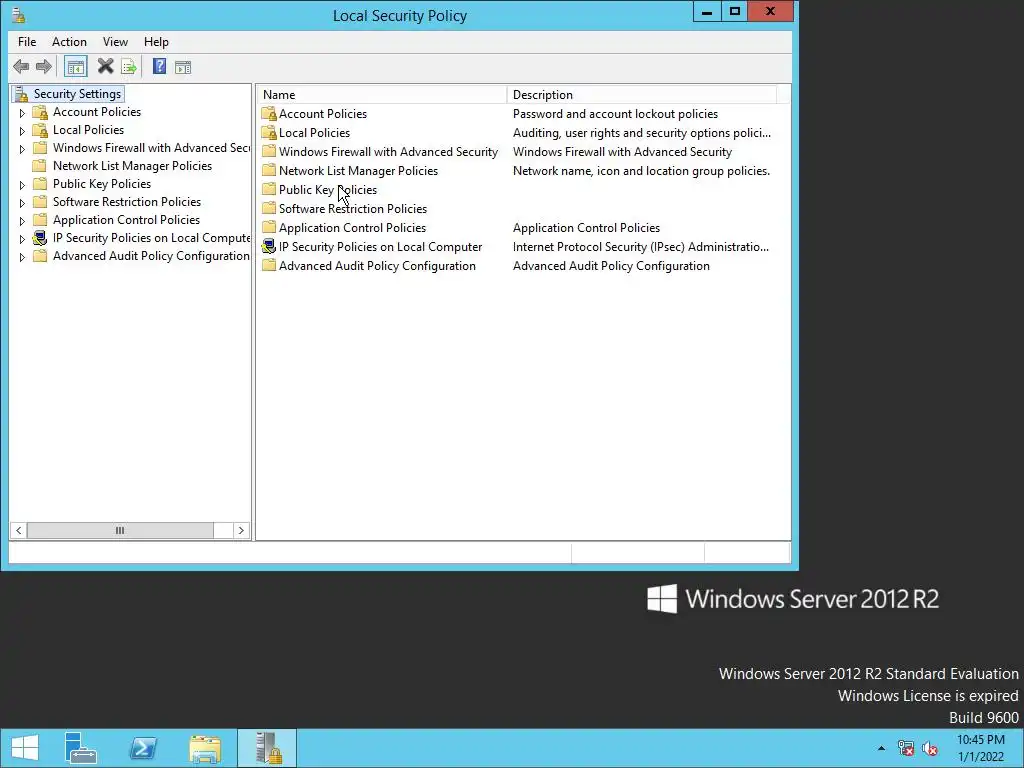The height and width of the screenshot is (768, 1024).
Task: Click the Forward arrow toolbar icon
Action: tap(44, 67)
